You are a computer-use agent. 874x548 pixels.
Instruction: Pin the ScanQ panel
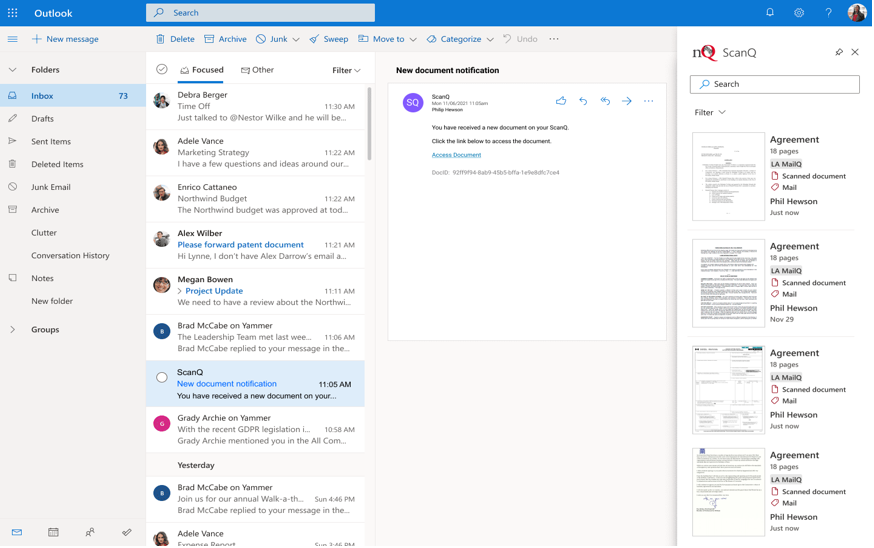point(840,52)
